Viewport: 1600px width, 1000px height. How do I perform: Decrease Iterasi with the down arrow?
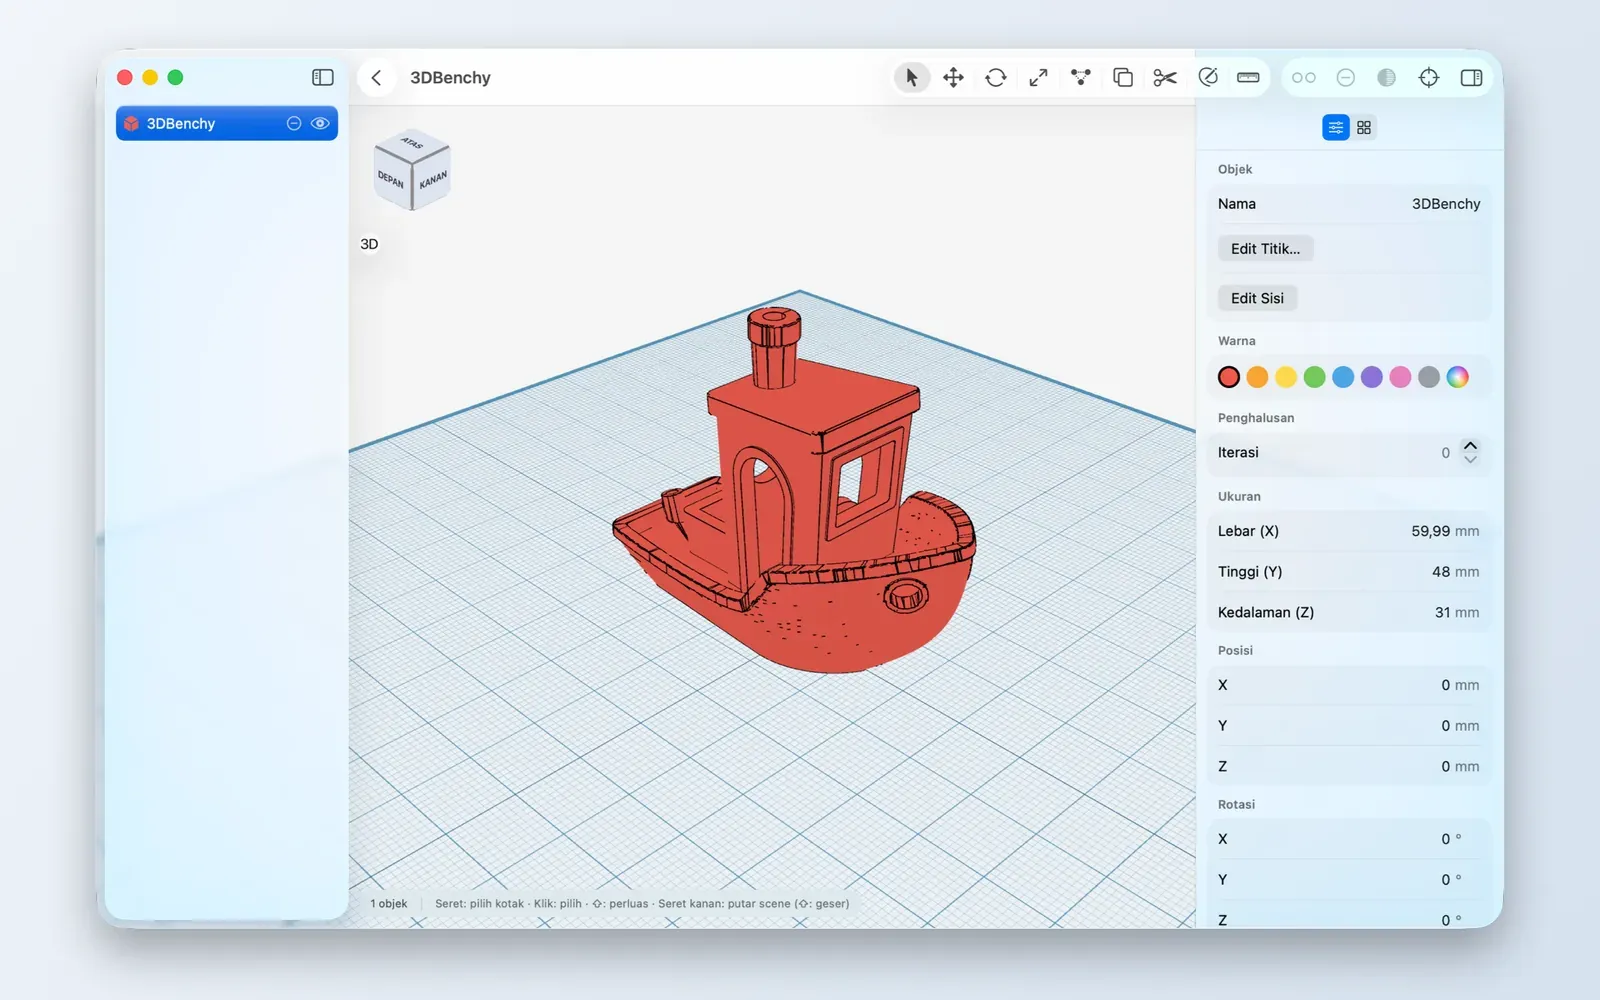pos(1470,460)
